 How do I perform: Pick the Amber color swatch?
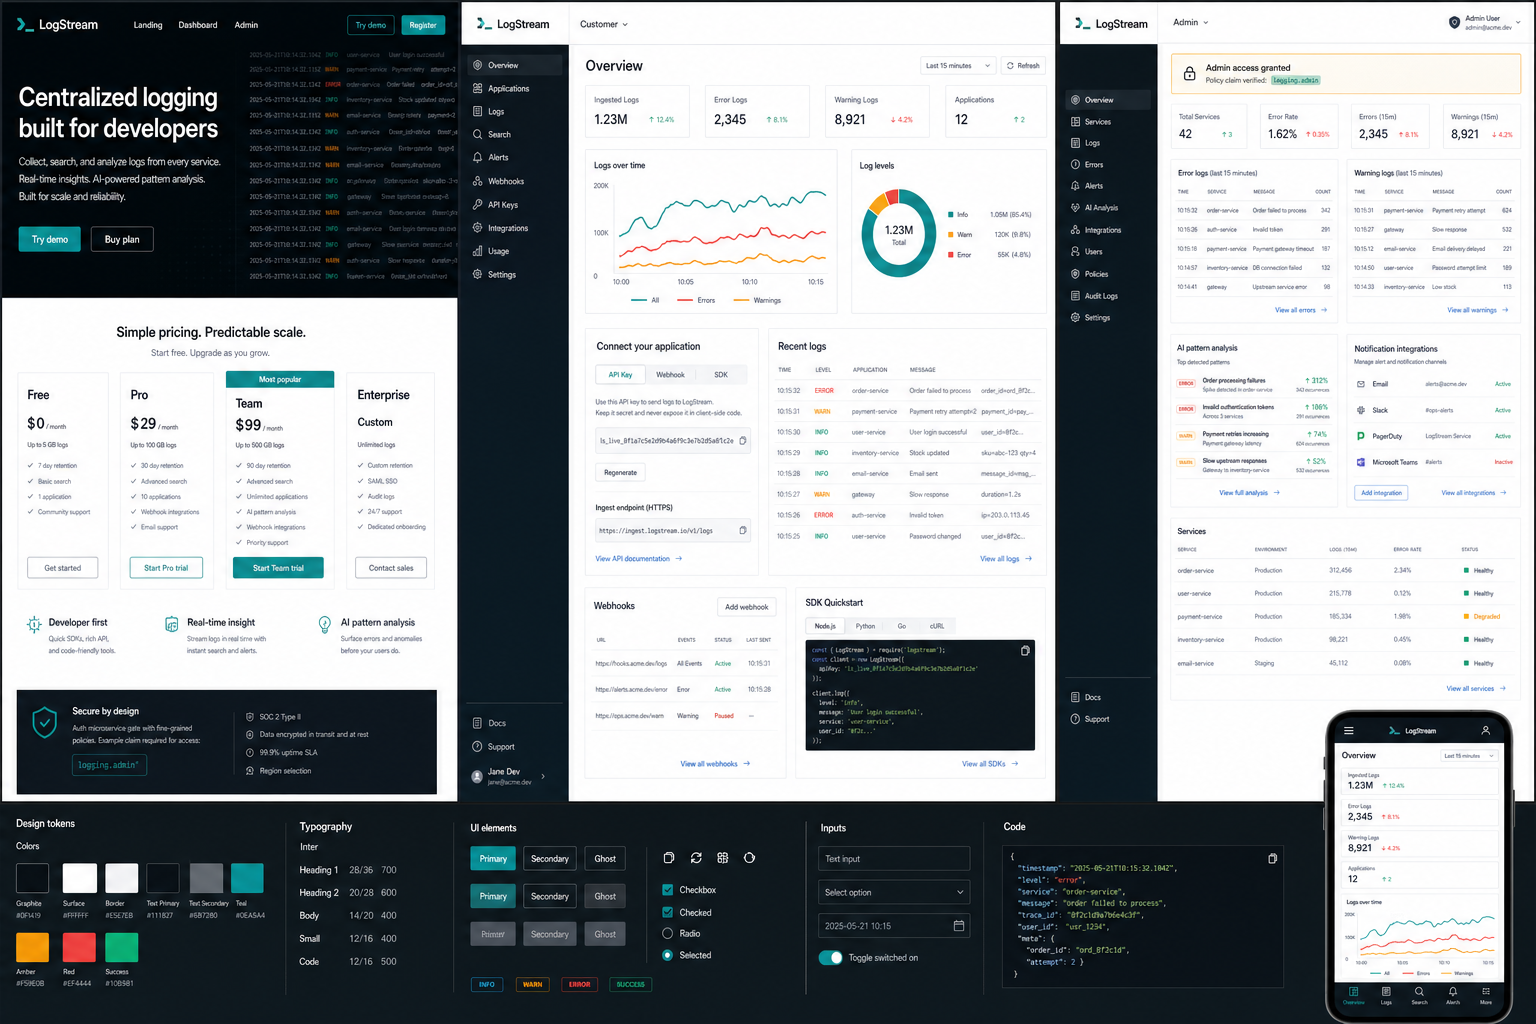(32, 947)
